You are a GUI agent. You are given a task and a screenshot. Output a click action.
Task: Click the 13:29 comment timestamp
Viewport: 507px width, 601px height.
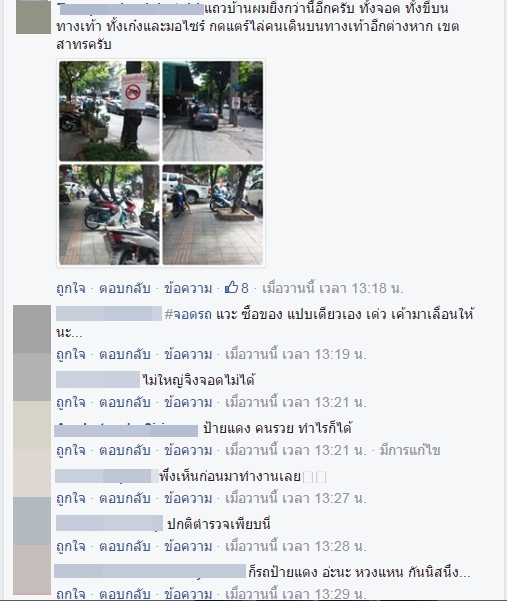pyautogui.click(x=295, y=594)
